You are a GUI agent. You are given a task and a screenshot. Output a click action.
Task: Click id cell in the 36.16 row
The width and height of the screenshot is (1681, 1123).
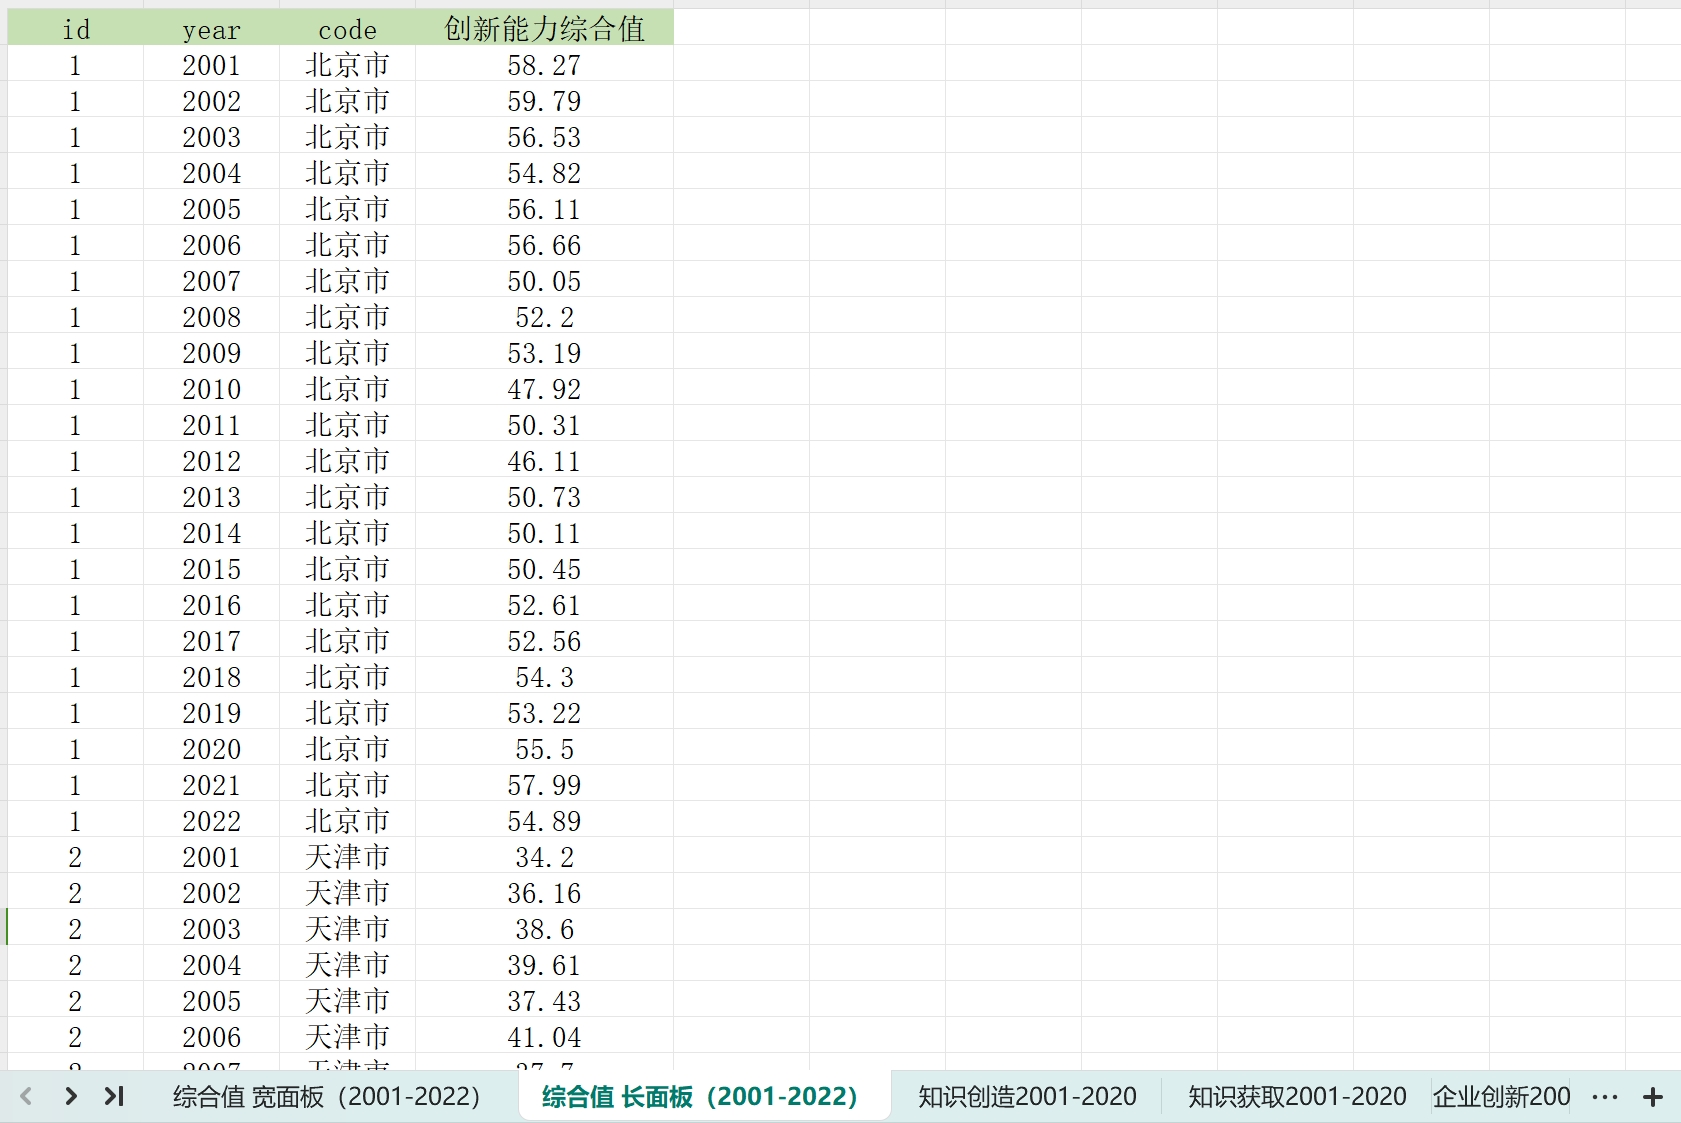[76, 893]
